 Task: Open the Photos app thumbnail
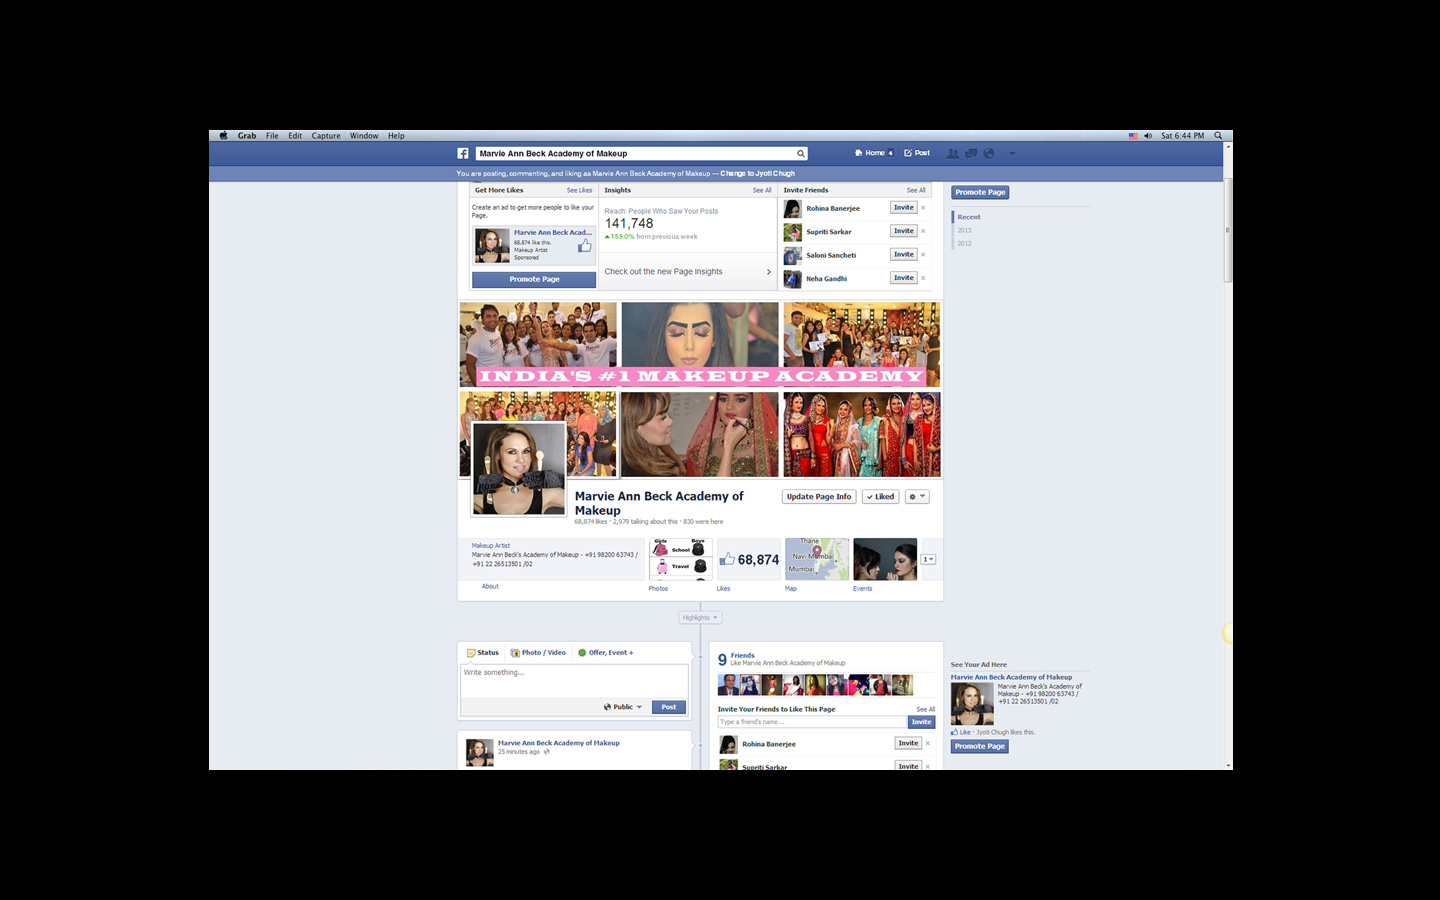[x=680, y=559]
